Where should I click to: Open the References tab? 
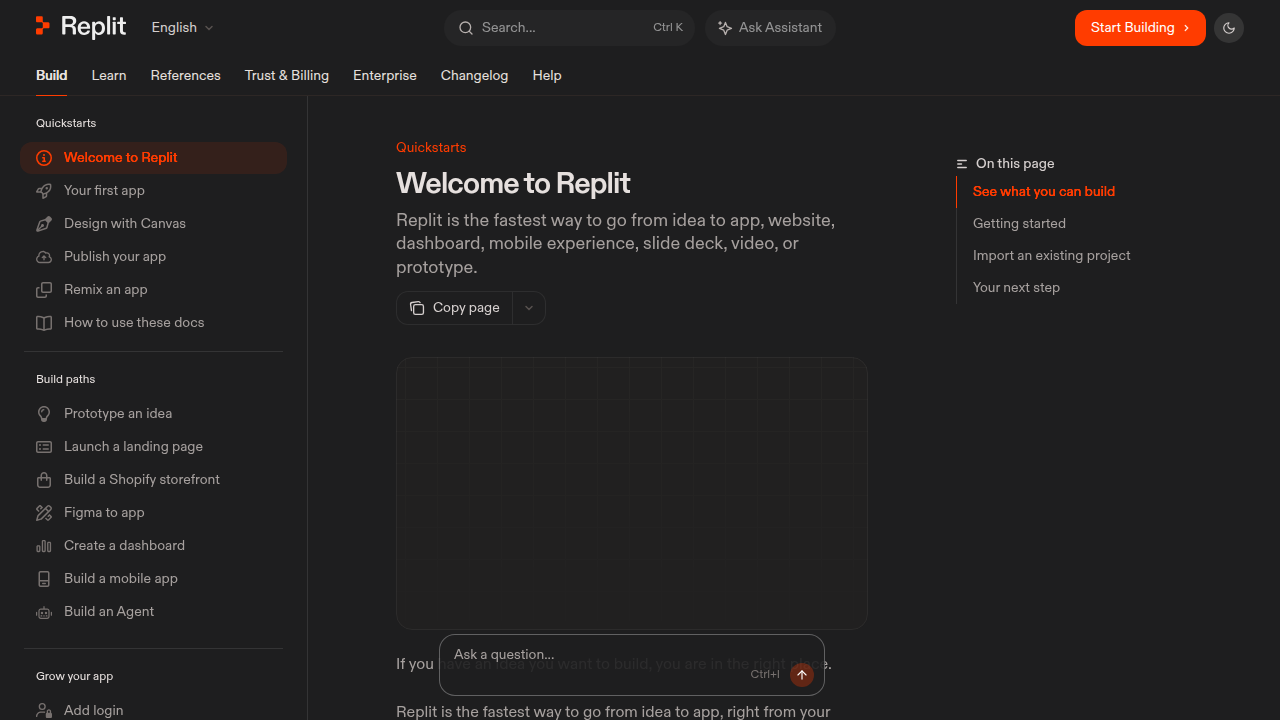point(186,75)
